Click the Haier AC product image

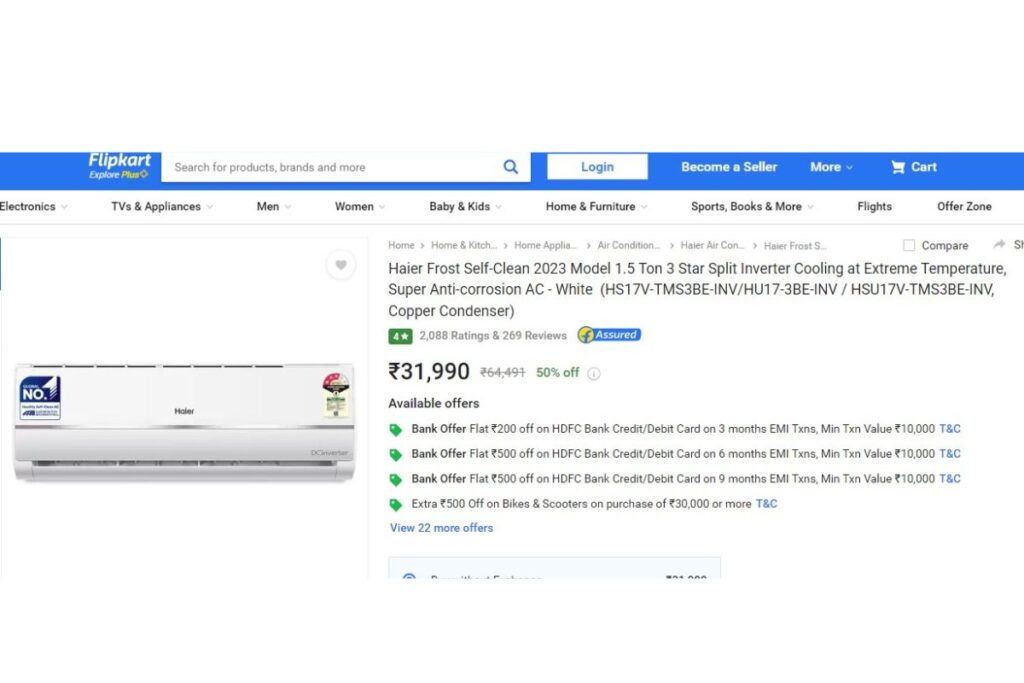(x=184, y=422)
